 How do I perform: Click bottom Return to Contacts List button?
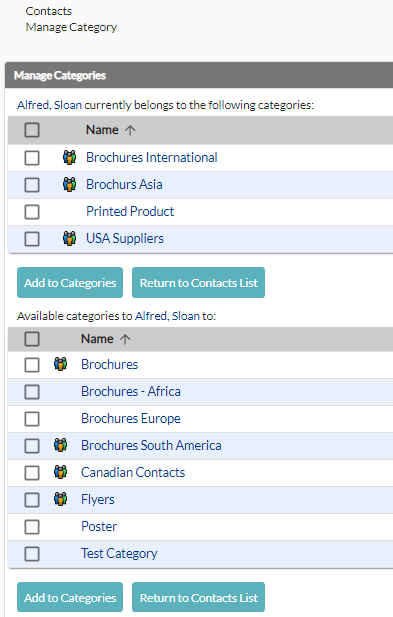(x=198, y=597)
